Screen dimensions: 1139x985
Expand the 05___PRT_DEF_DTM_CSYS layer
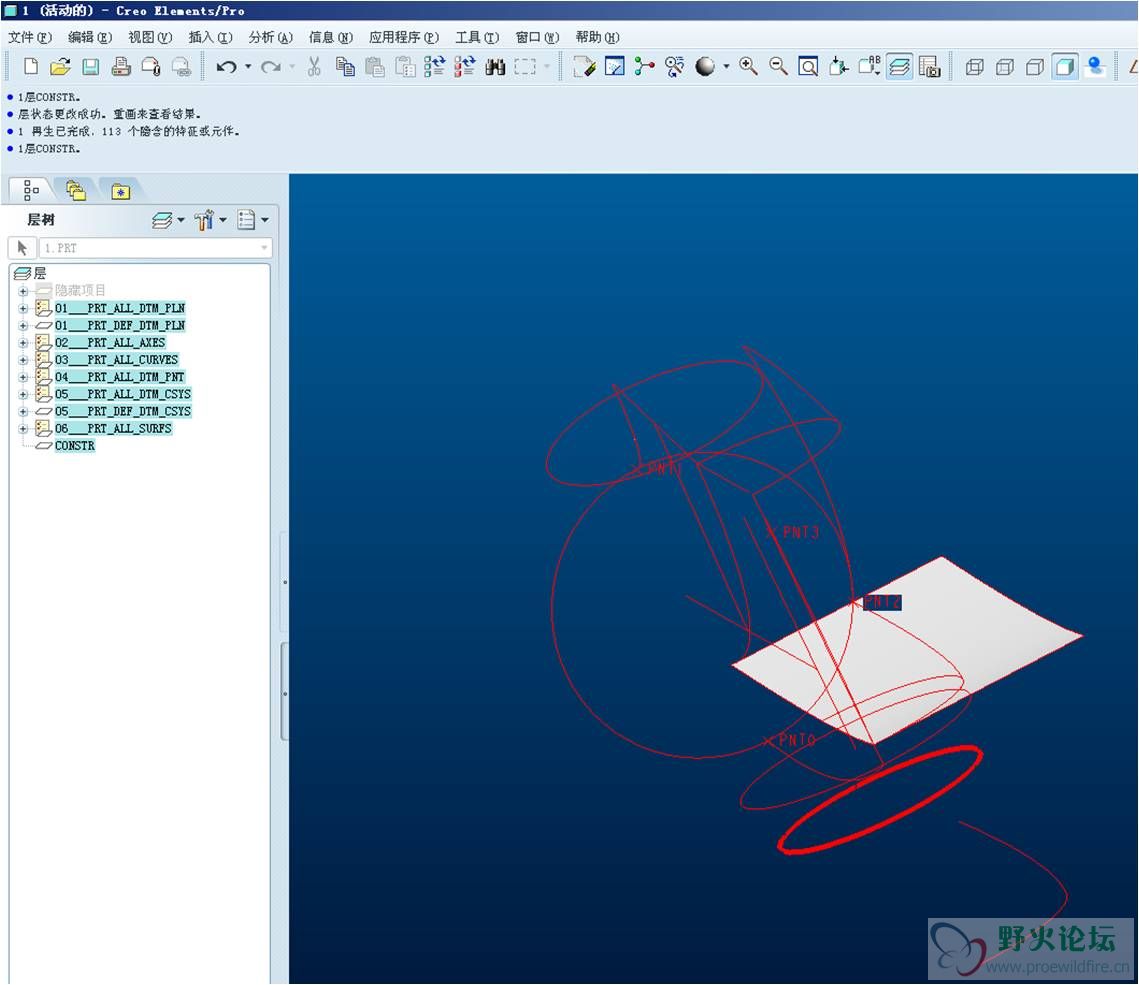coord(23,412)
